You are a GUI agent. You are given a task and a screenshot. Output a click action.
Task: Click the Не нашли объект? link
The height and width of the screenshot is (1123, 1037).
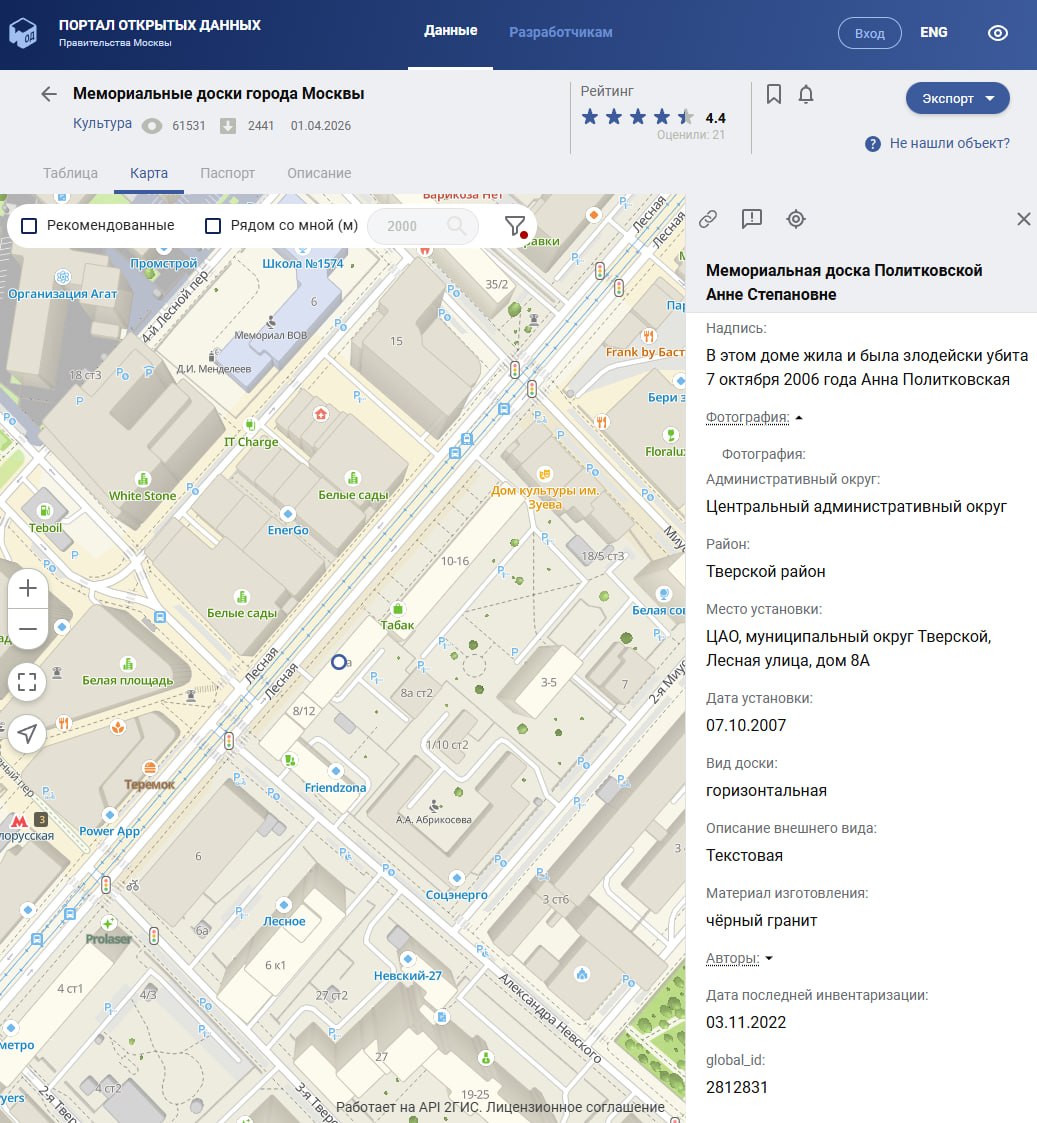[950, 143]
